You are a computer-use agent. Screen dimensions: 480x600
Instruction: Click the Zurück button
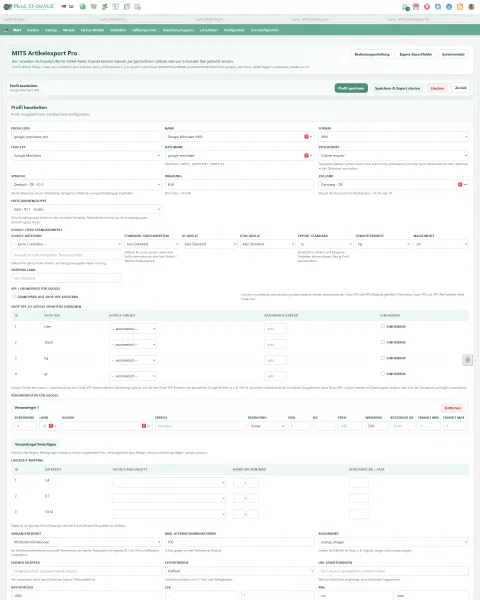click(x=460, y=88)
